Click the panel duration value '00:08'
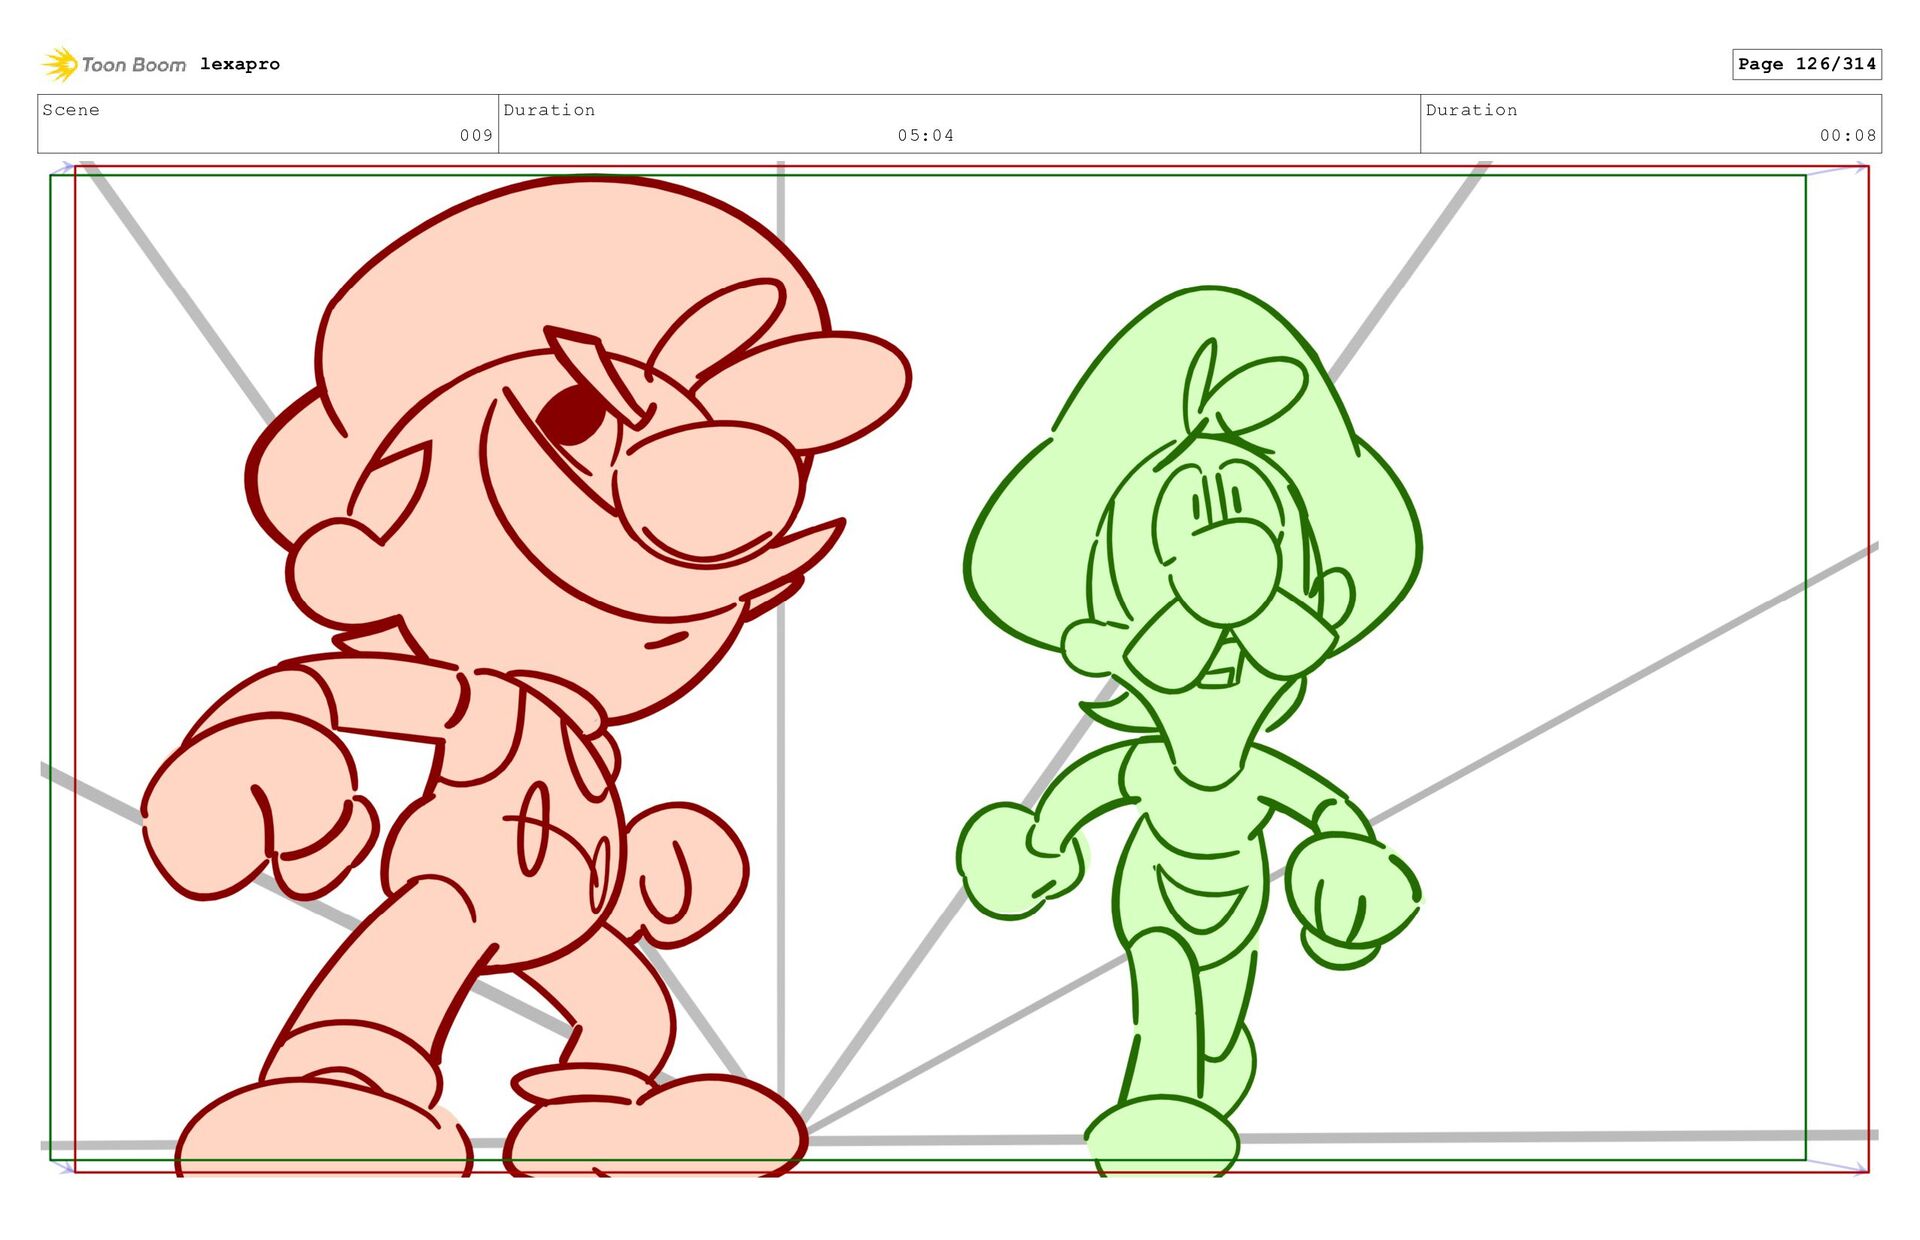 point(1848,135)
